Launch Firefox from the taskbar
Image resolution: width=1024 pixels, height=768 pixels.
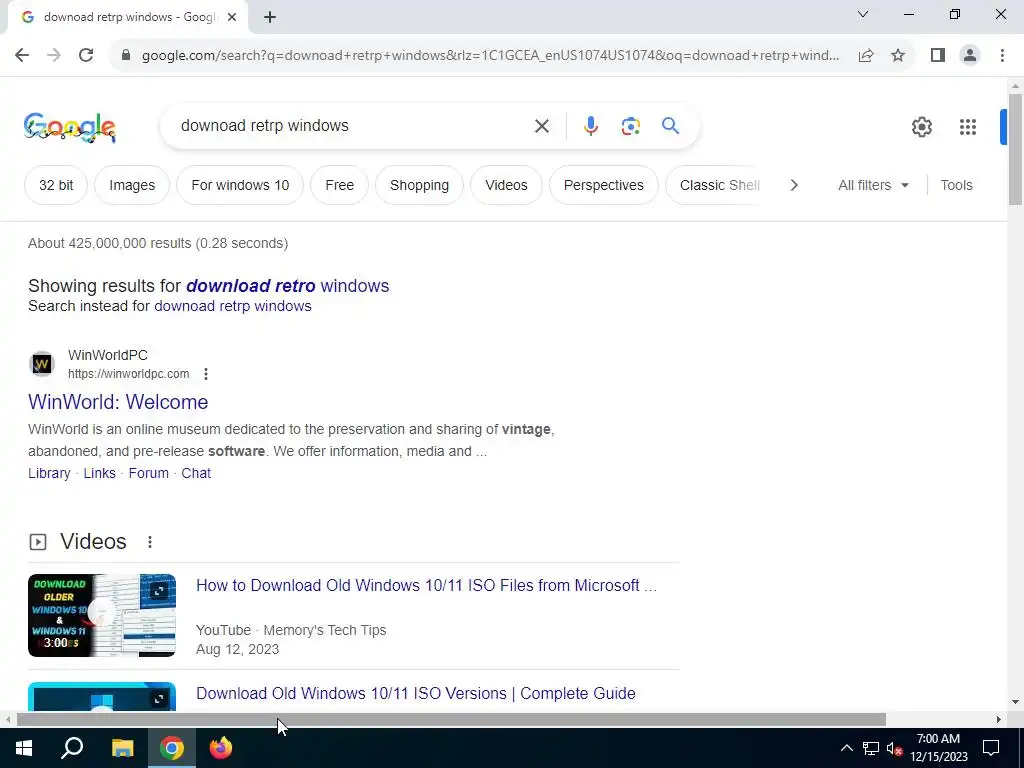[x=221, y=748]
